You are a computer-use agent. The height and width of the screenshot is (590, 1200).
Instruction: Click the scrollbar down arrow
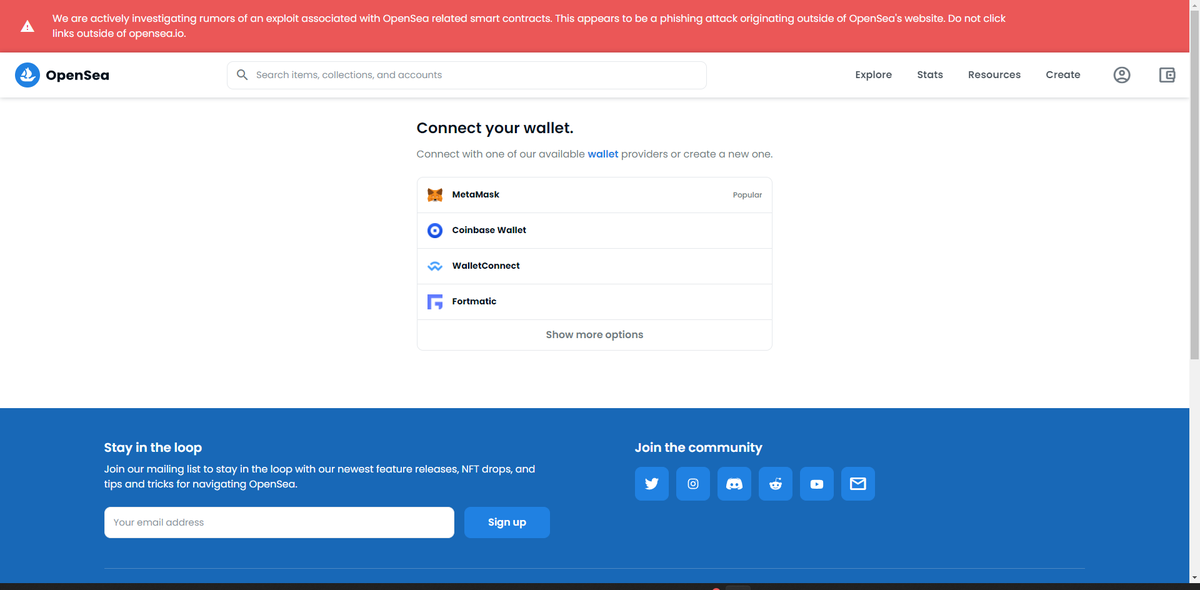click(x=1194, y=577)
